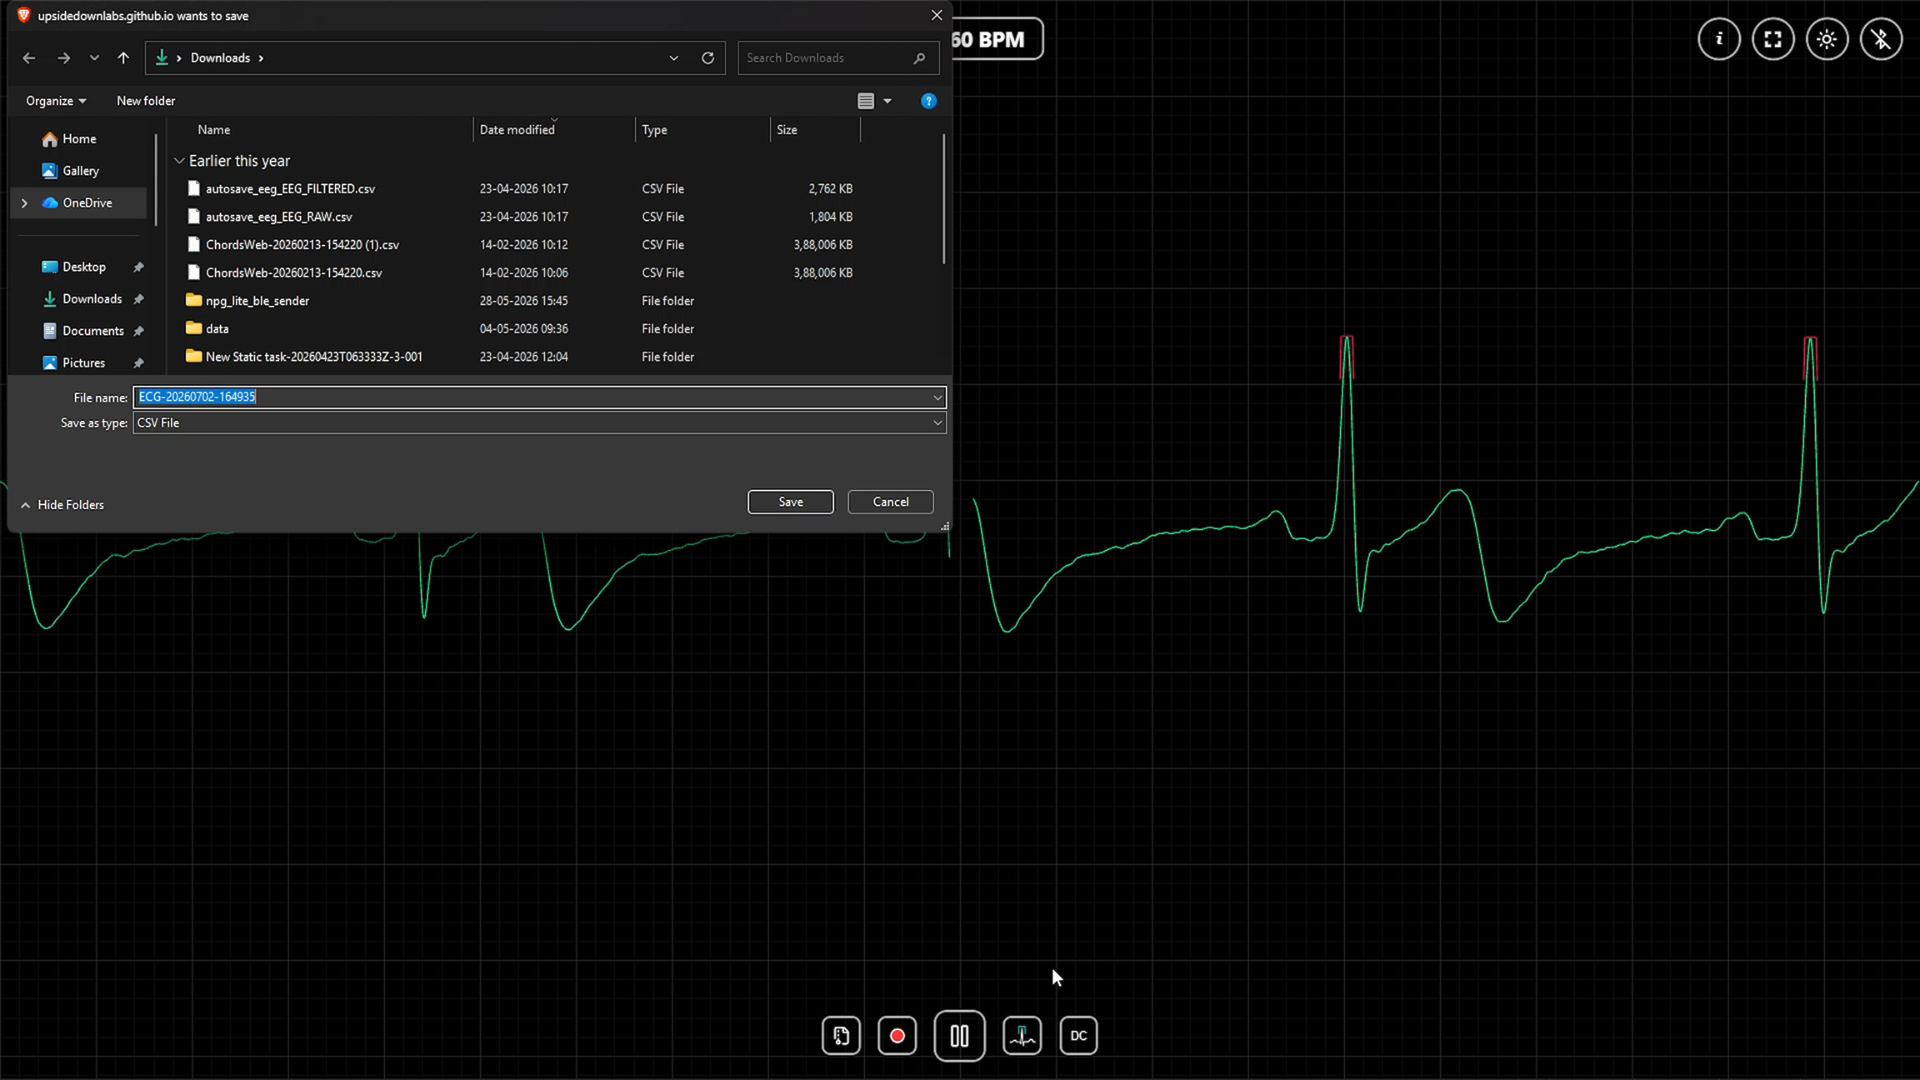Open Pictures quick access folder
Image resolution: width=1920 pixels, height=1080 pixels.
point(84,363)
